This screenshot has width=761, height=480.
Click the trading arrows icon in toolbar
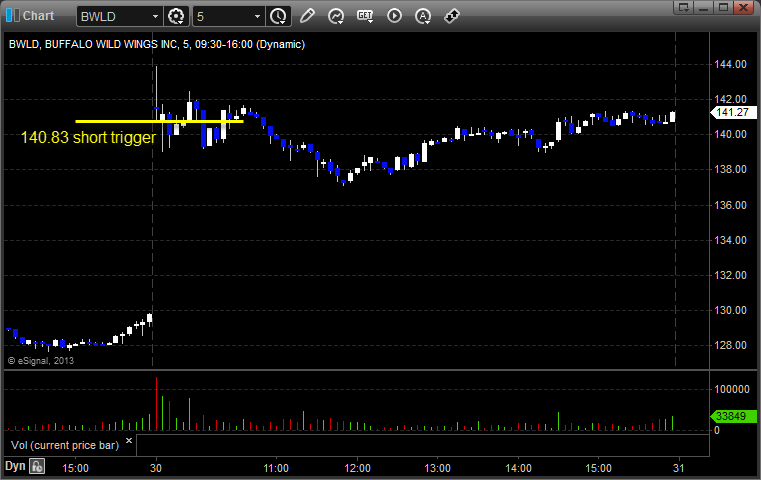coord(452,16)
